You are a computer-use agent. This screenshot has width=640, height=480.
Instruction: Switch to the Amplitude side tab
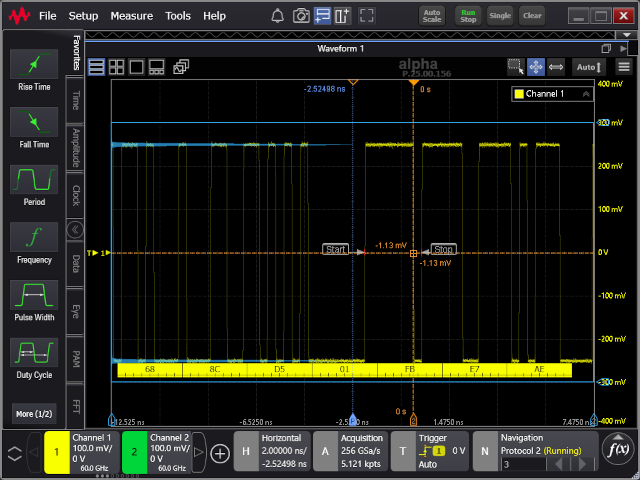point(76,147)
